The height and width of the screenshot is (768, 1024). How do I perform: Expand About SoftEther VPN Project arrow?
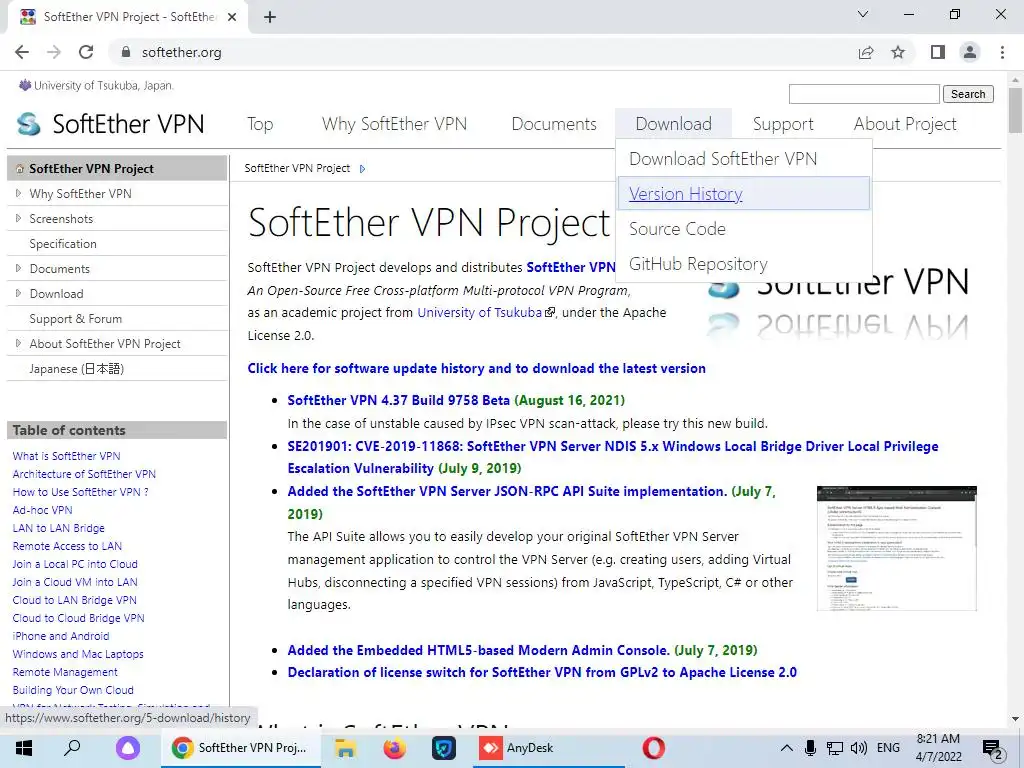pos(18,344)
